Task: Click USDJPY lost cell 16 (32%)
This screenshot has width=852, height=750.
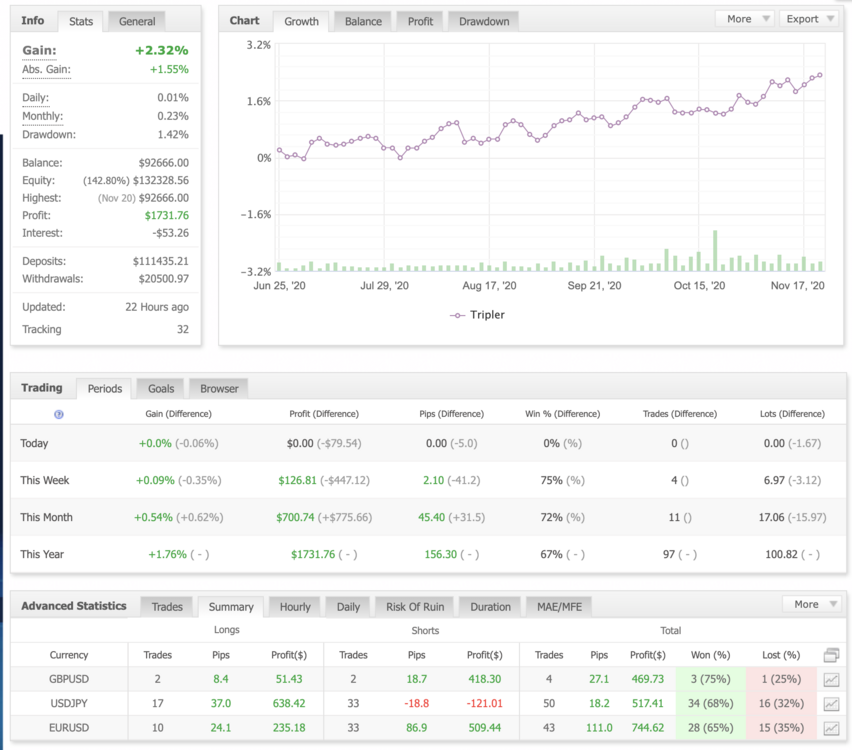Action: (x=781, y=704)
